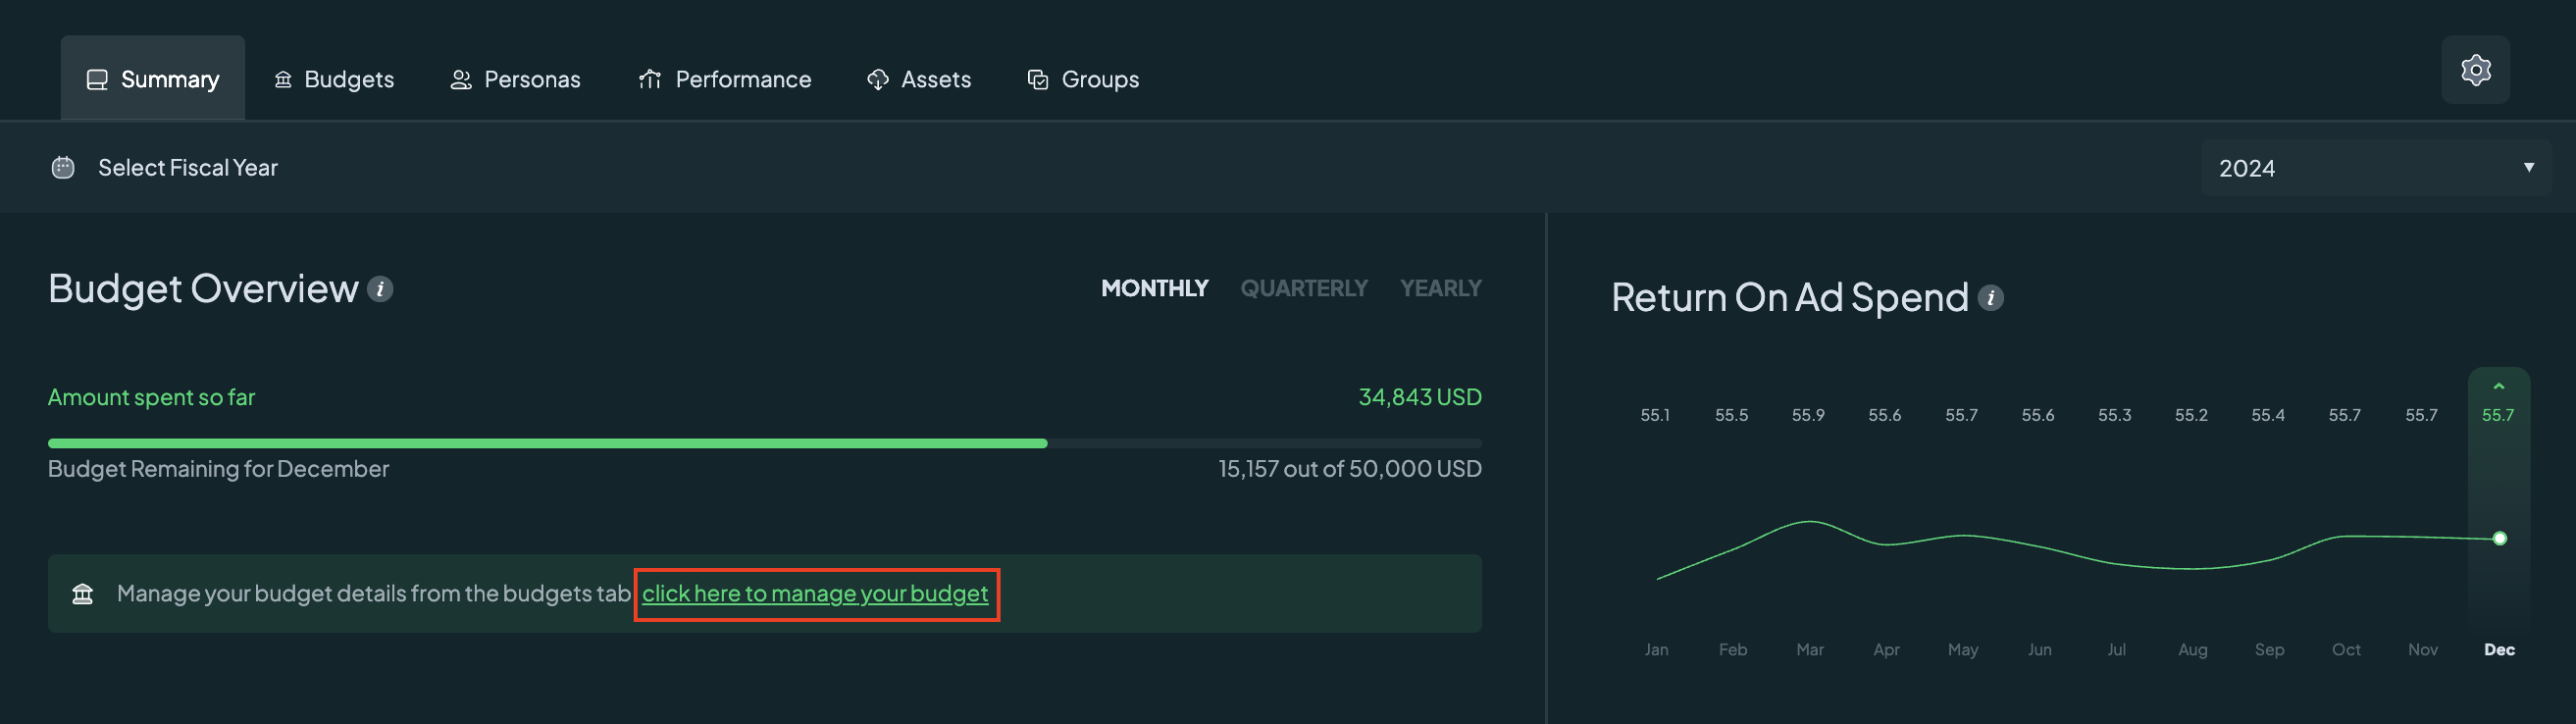Click the 55.1 value above Jan

click(x=1655, y=415)
